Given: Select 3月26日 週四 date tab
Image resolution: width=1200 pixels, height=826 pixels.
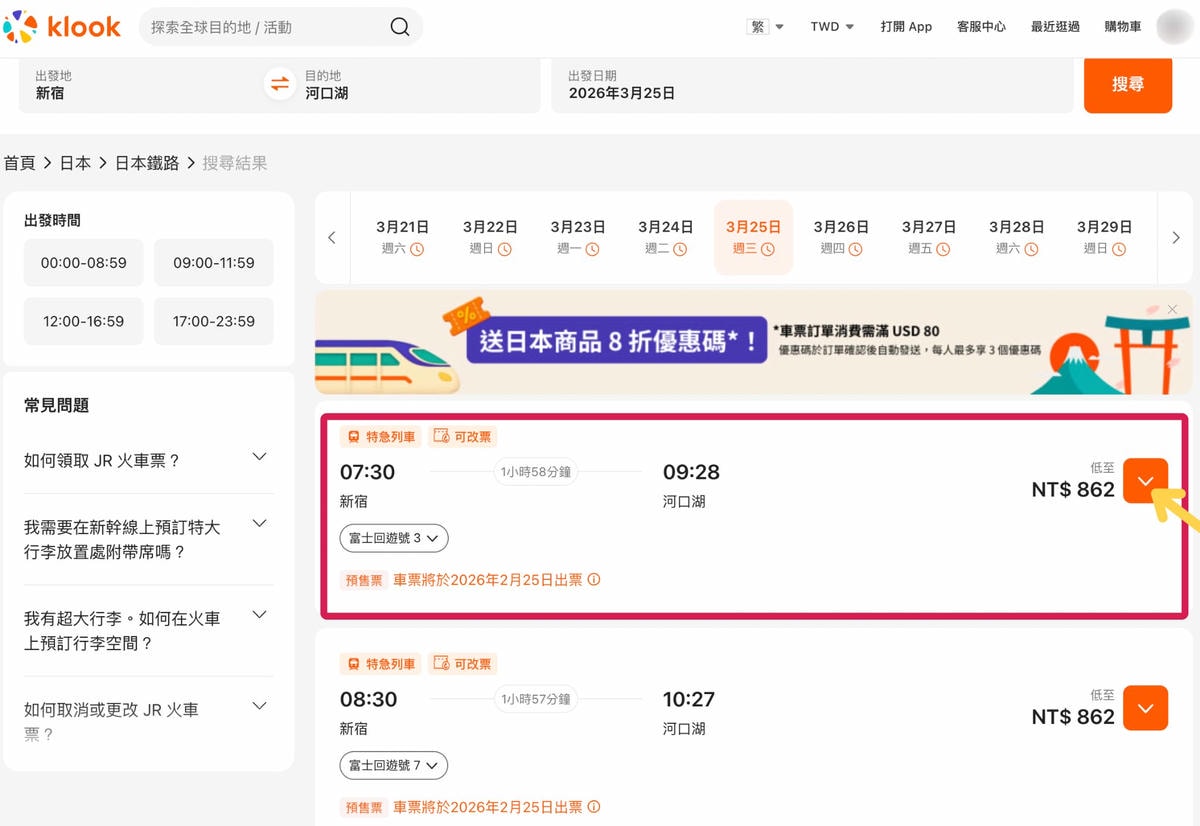Looking at the screenshot, I should point(841,238).
